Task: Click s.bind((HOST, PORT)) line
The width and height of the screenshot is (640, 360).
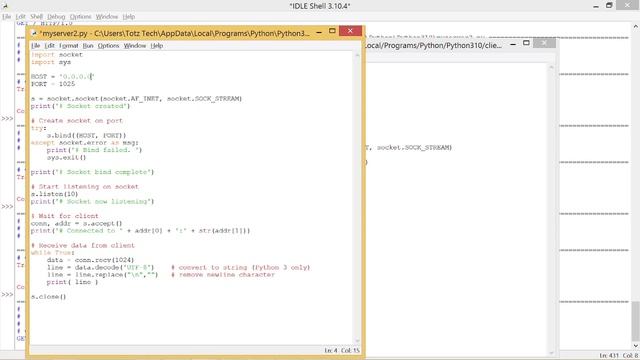Action: point(87,136)
